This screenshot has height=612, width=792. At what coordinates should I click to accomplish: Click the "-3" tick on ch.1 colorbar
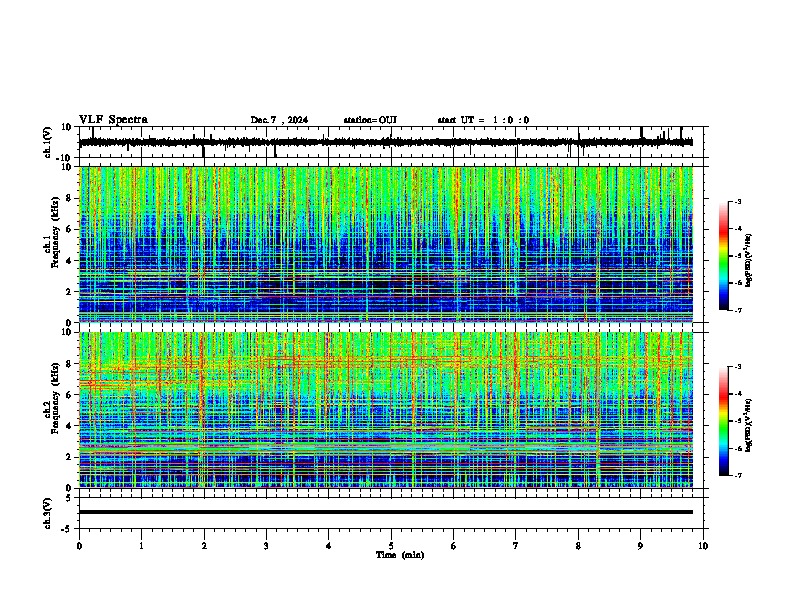click(x=738, y=201)
